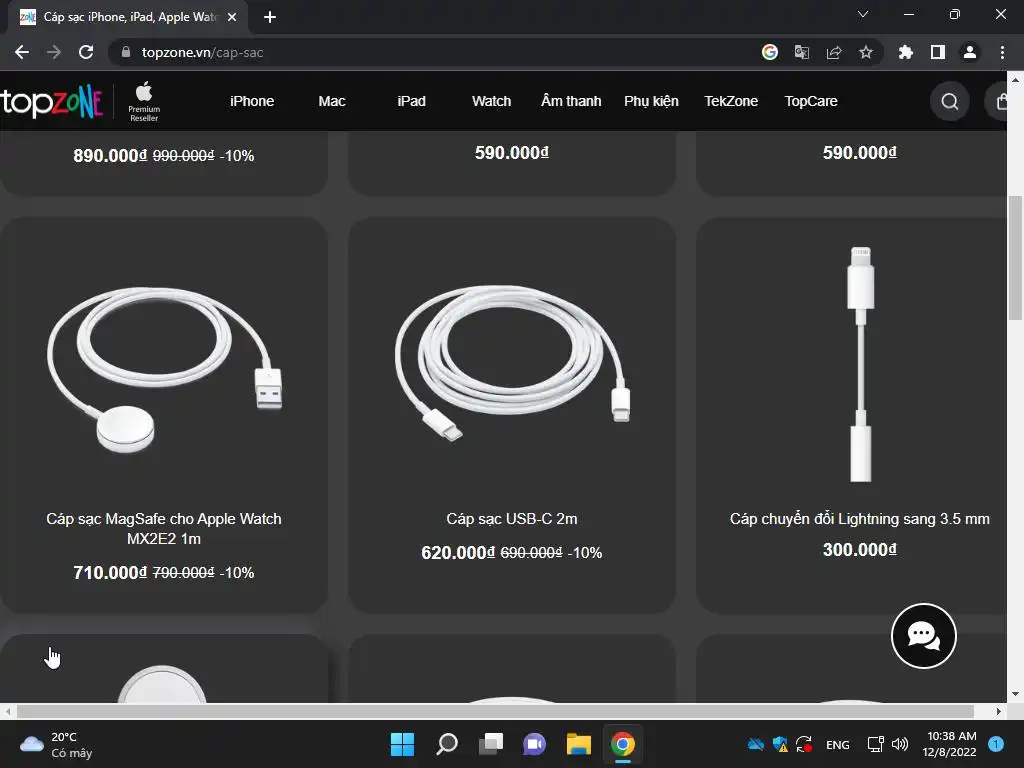
Task: Open the Windows Start button
Action: tap(402, 744)
